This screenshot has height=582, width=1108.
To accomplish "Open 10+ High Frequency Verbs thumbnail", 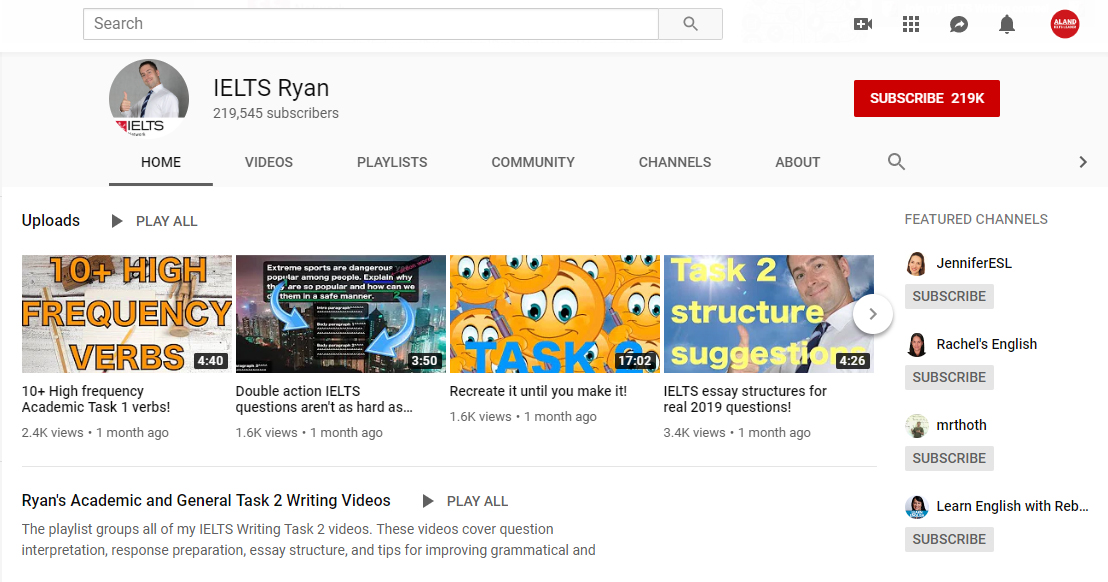I will coord(126,314).
